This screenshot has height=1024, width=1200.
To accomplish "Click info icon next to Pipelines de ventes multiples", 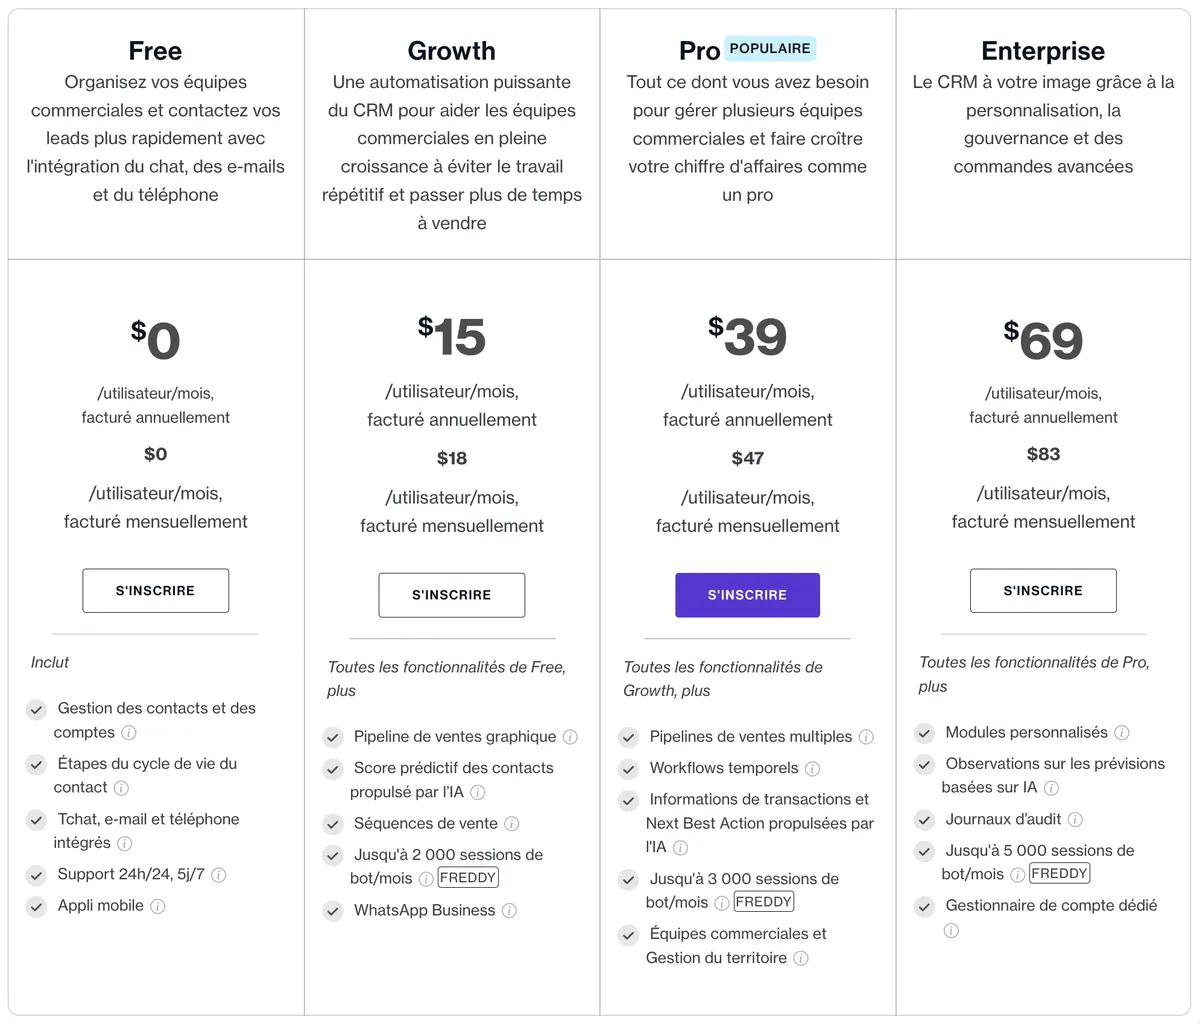I will [x=866, y=737].
